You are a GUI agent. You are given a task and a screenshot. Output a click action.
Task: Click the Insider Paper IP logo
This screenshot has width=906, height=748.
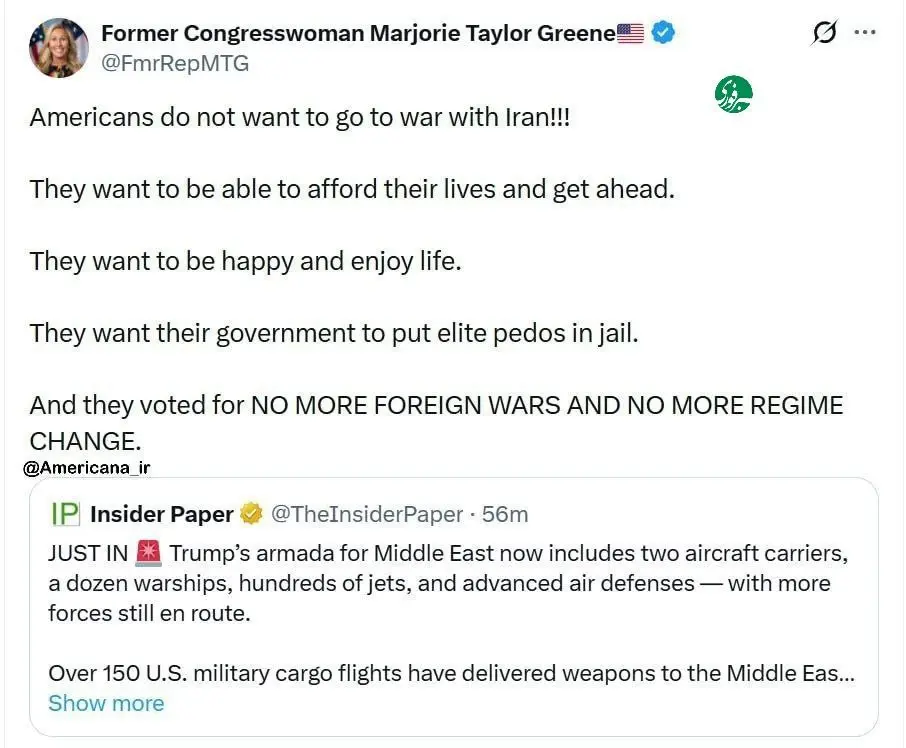[65, 514]
